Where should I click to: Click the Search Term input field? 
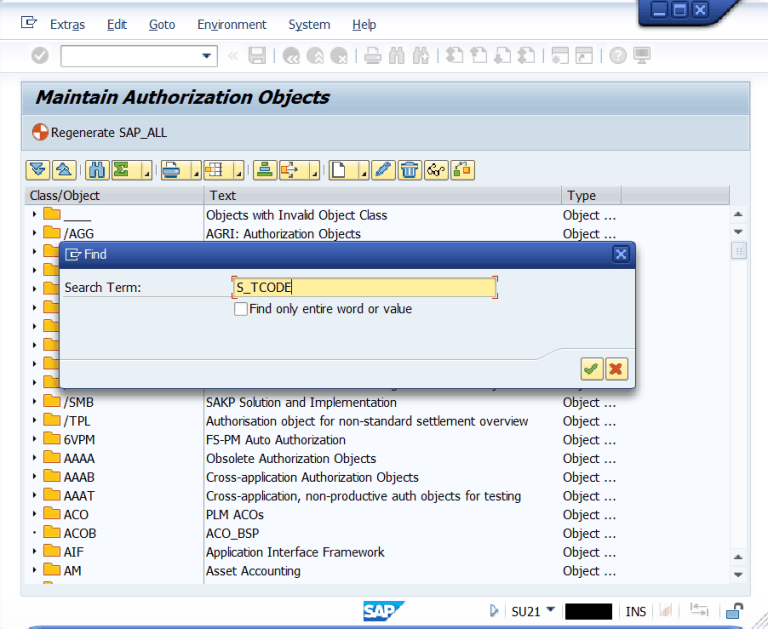click(364, 287)
